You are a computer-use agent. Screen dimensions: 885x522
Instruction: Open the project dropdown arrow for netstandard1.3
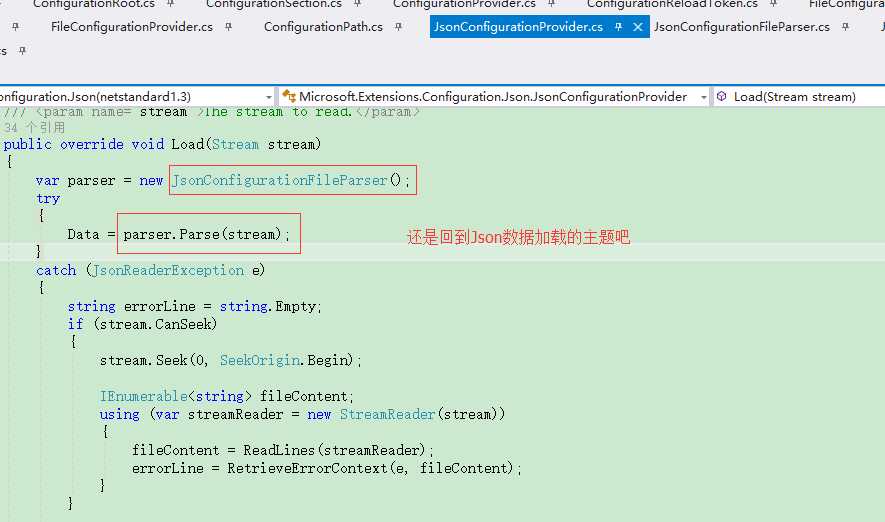(269, 97)
